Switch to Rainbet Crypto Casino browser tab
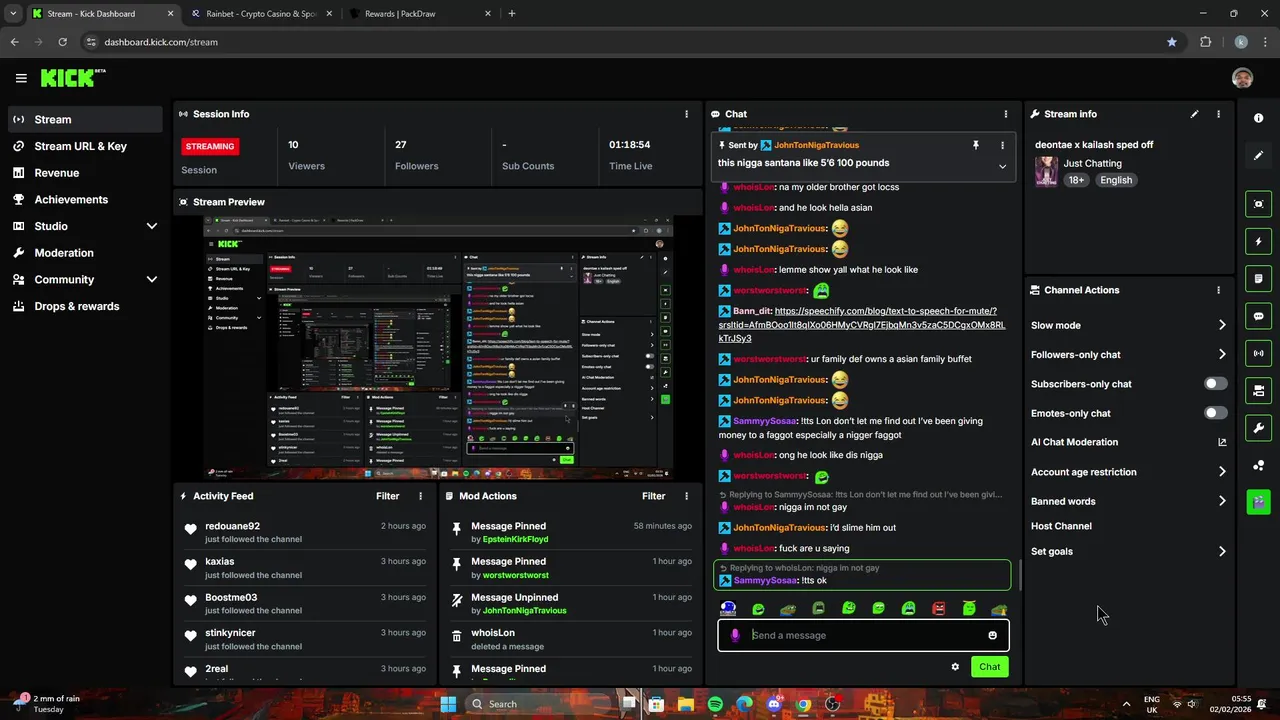The height and width of the screenshot is (720, 1280). (x=262, y=14)
